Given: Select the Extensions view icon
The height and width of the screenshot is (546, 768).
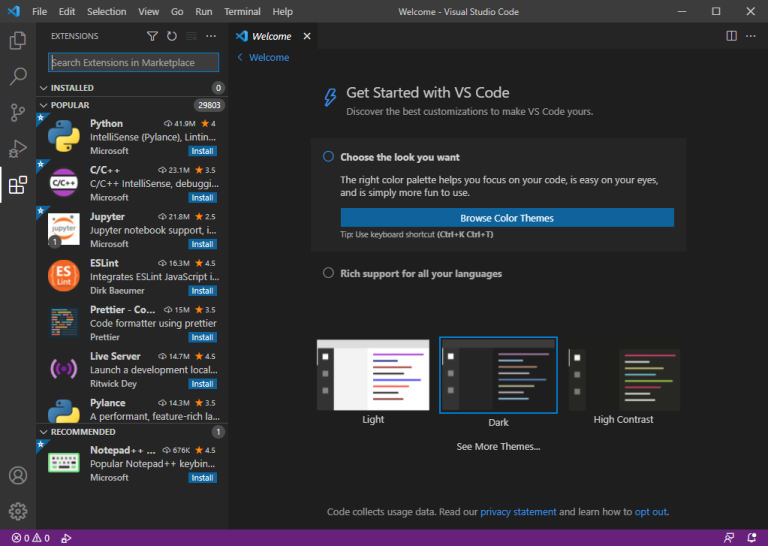Looking at the screenshot, I should click(18, 185).
